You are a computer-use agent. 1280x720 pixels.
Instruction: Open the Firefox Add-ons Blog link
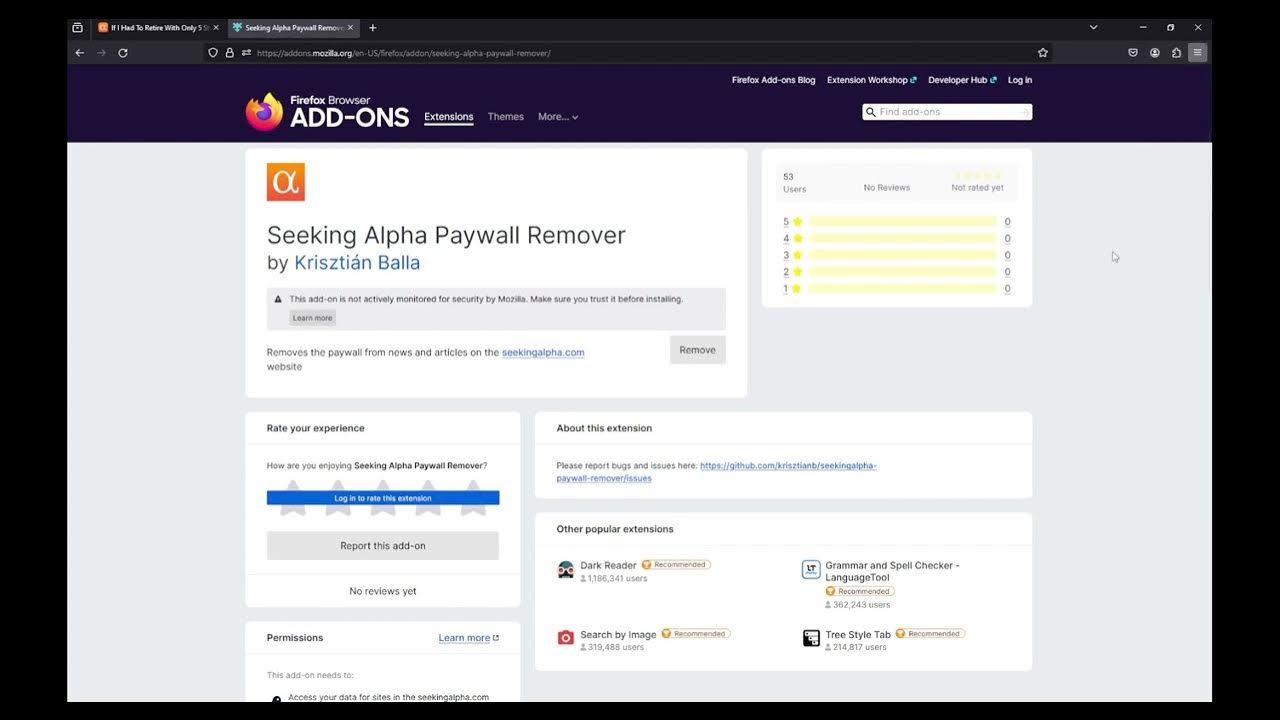coord(773,80)
